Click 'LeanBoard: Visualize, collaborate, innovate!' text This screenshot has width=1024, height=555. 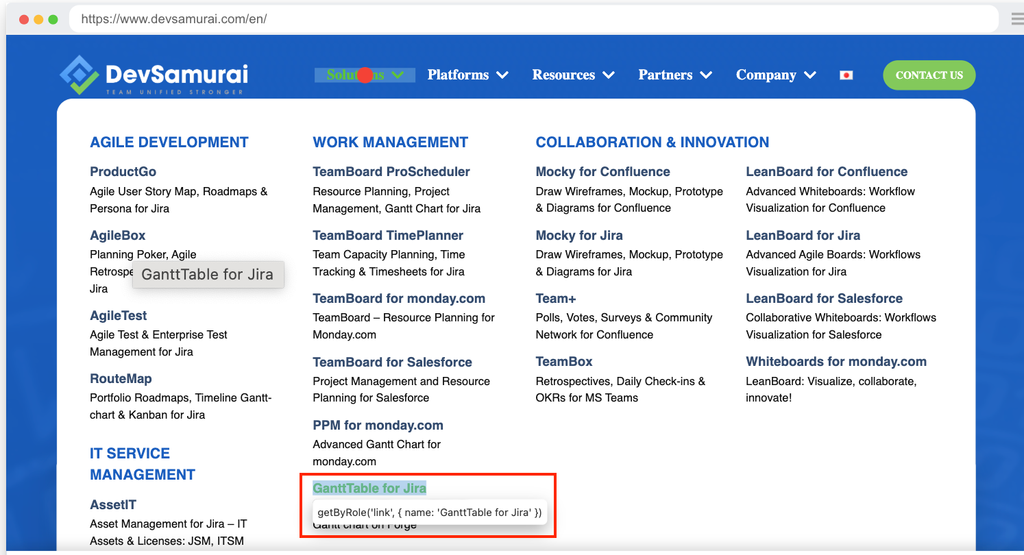click(x=831, y=389)
